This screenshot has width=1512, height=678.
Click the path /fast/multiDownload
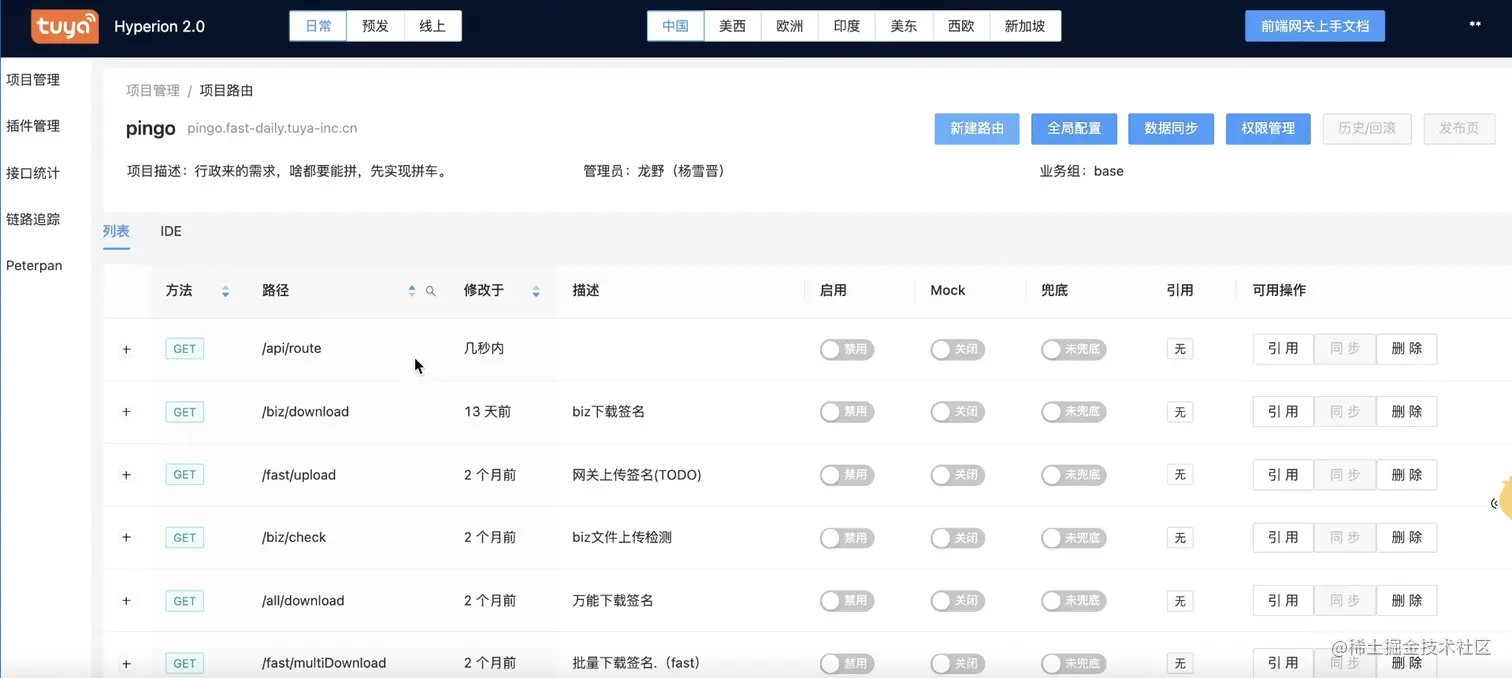[x=324, y=663]
